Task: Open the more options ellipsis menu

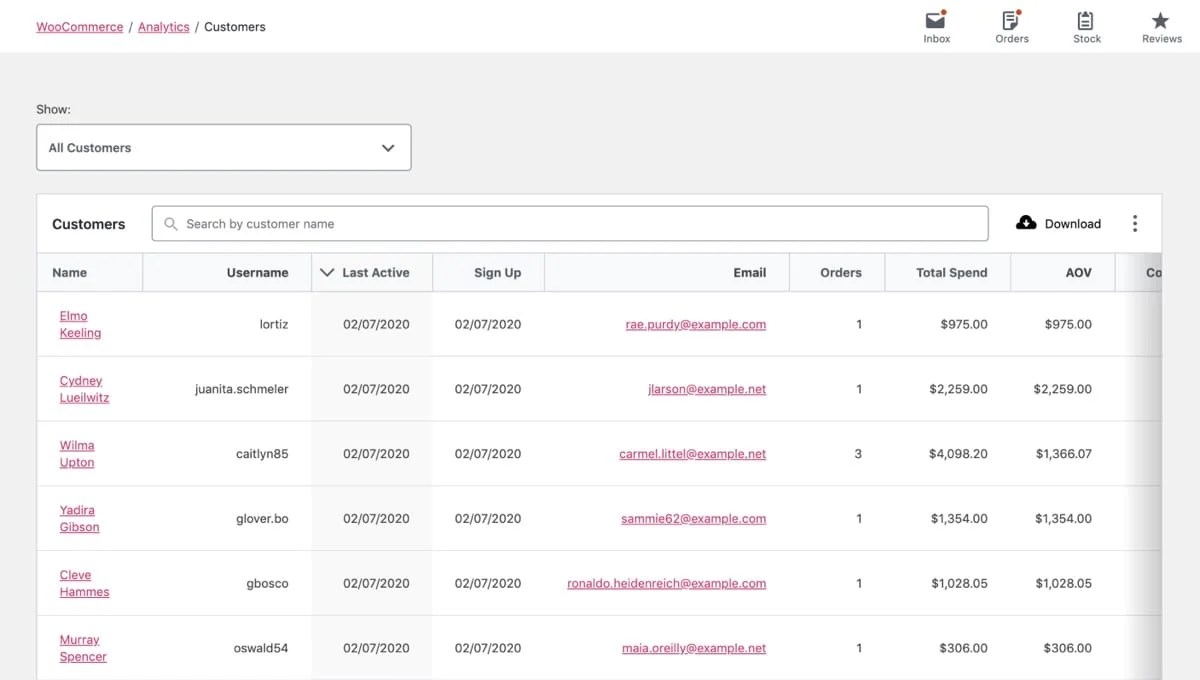Action: pos(1135,223)
